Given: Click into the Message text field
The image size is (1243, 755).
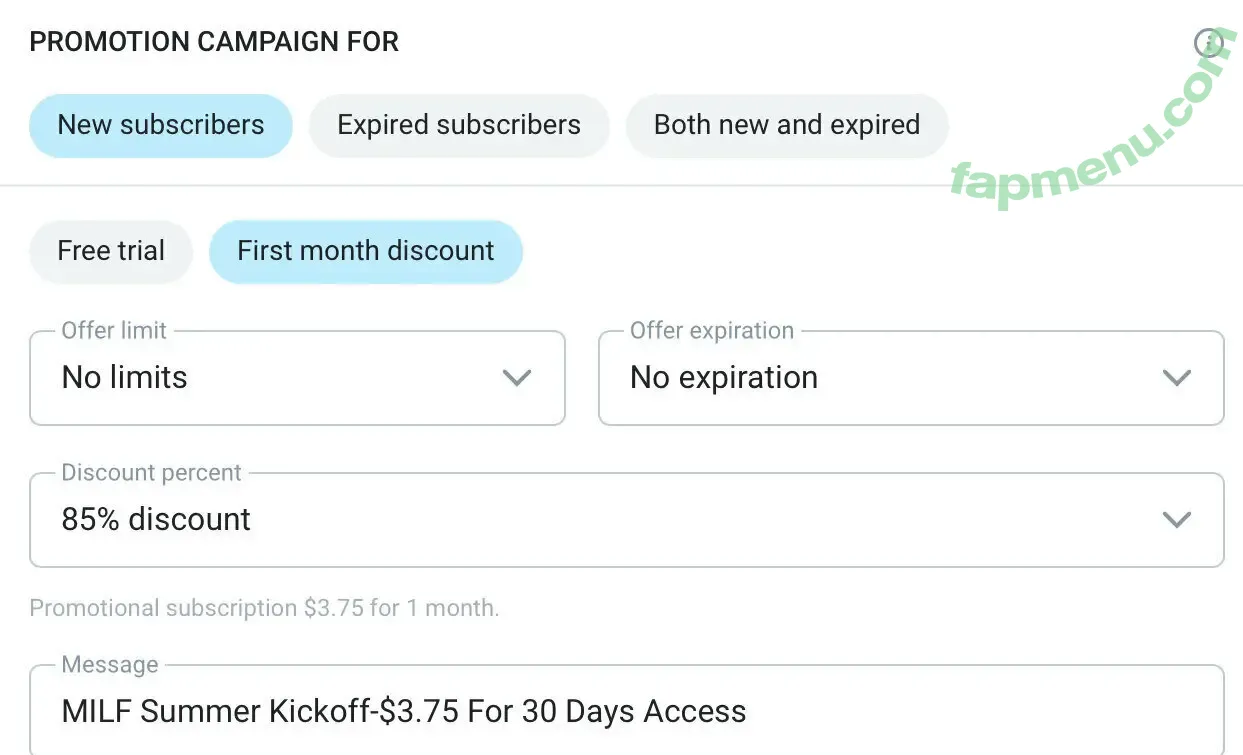Looking at the screenshot, I should 626,712.
